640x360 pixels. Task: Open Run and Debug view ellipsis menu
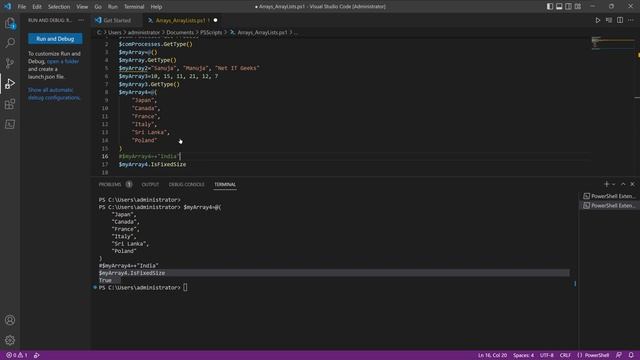click(81, 20)
